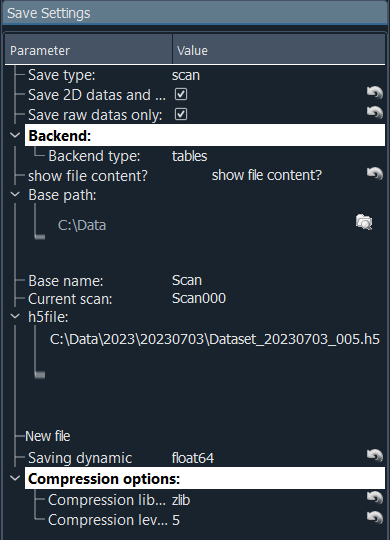The height and width of the screenshot is (540, 390).
Task: Collapse the h5file group
Action: coord(15,316)
